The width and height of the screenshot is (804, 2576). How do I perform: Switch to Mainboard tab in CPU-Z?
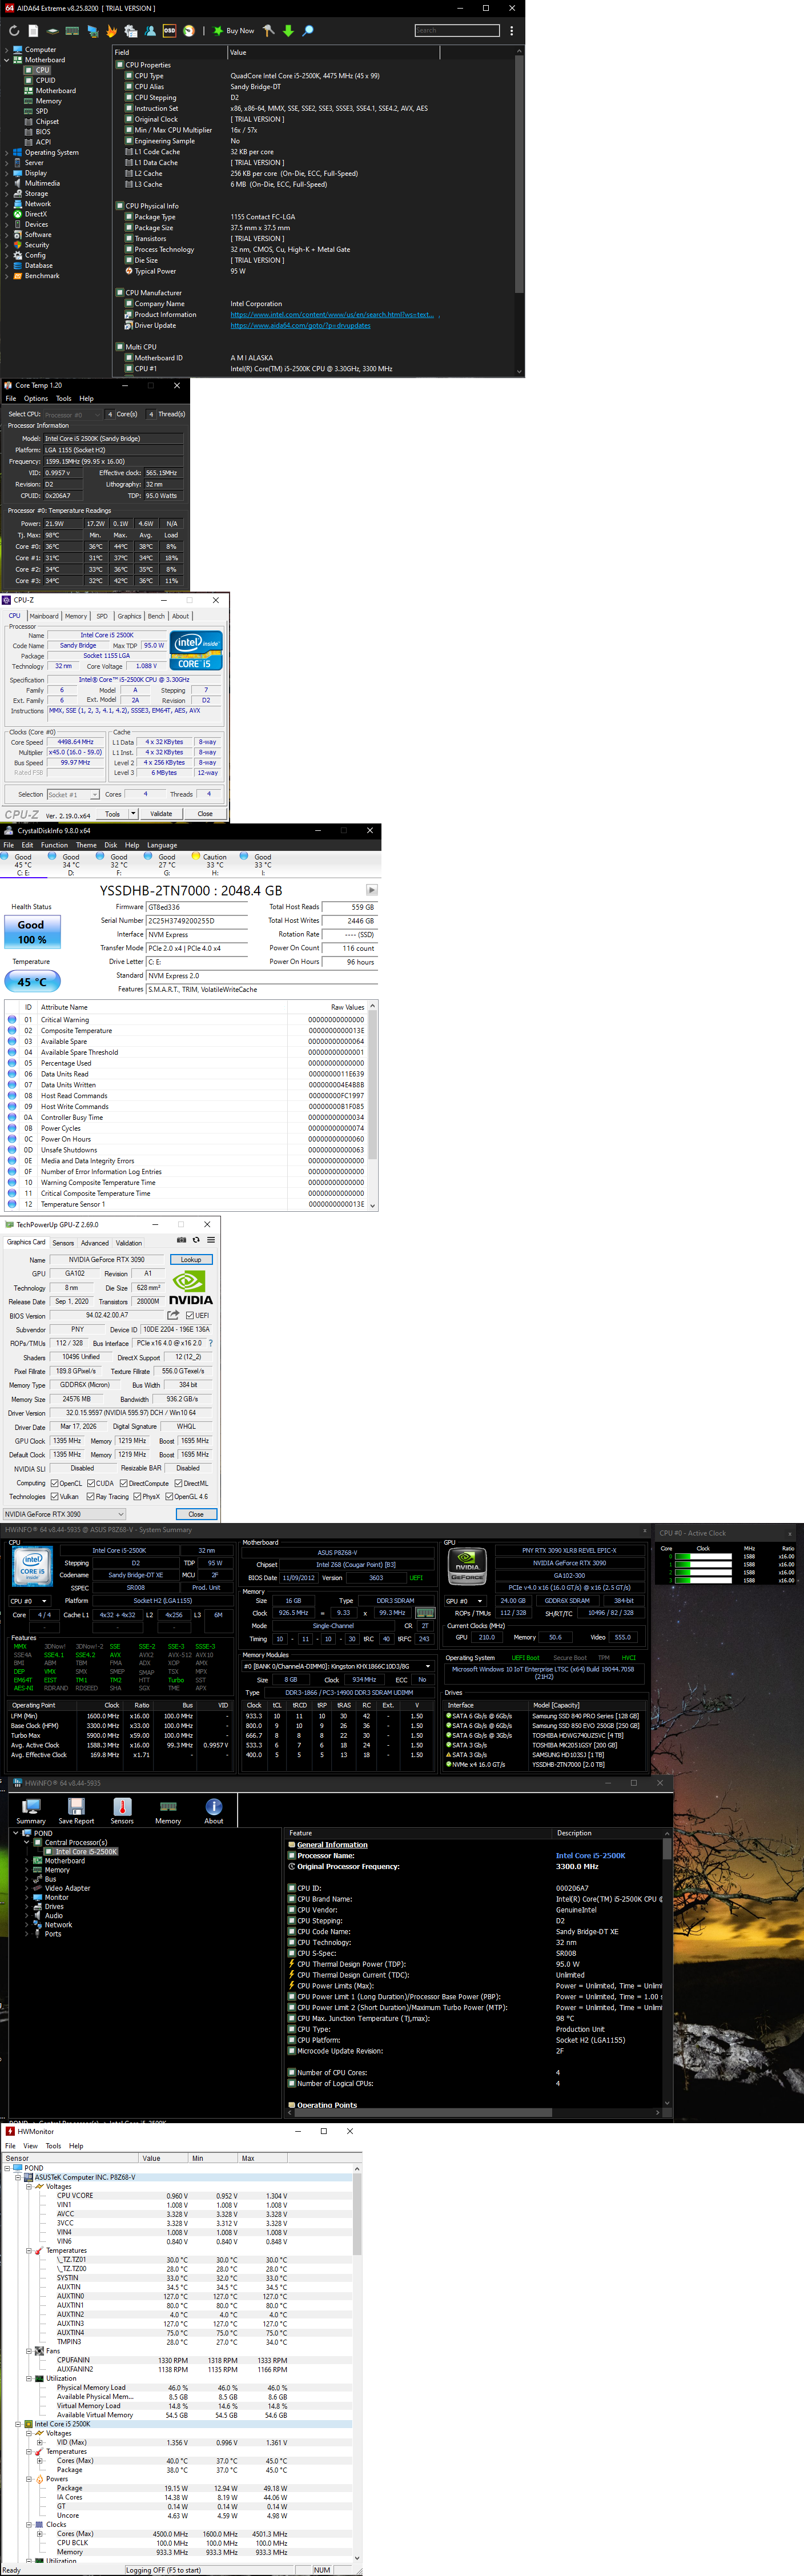[44, 616]
